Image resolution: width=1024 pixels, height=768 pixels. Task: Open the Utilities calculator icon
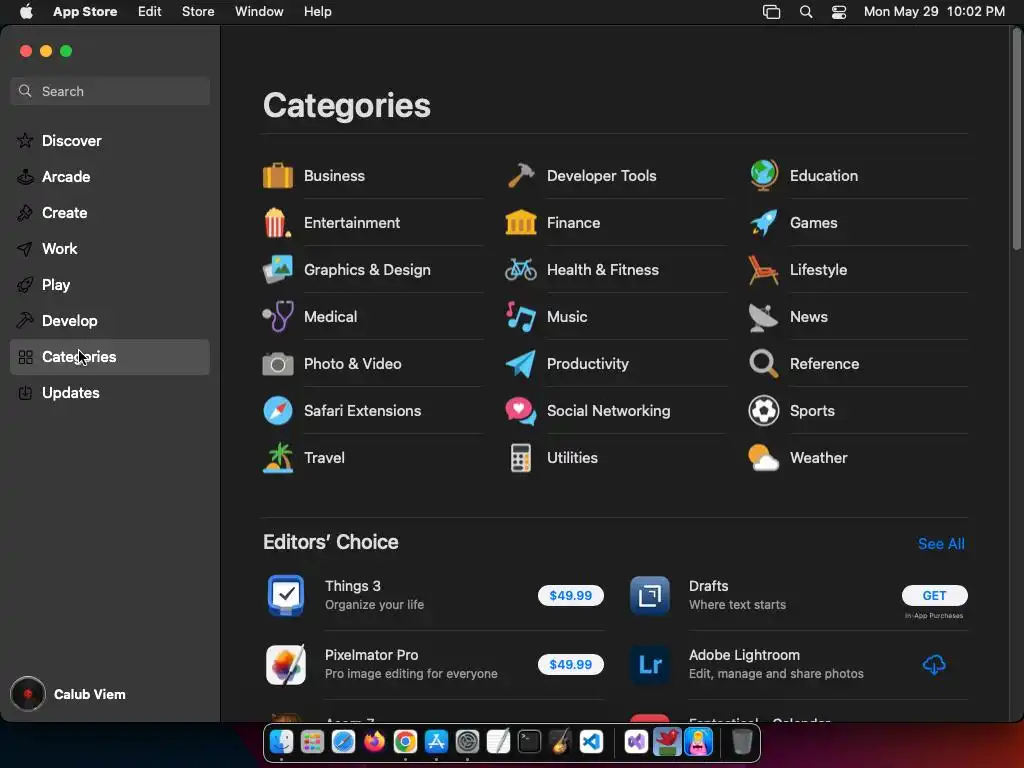coord(520,458)
